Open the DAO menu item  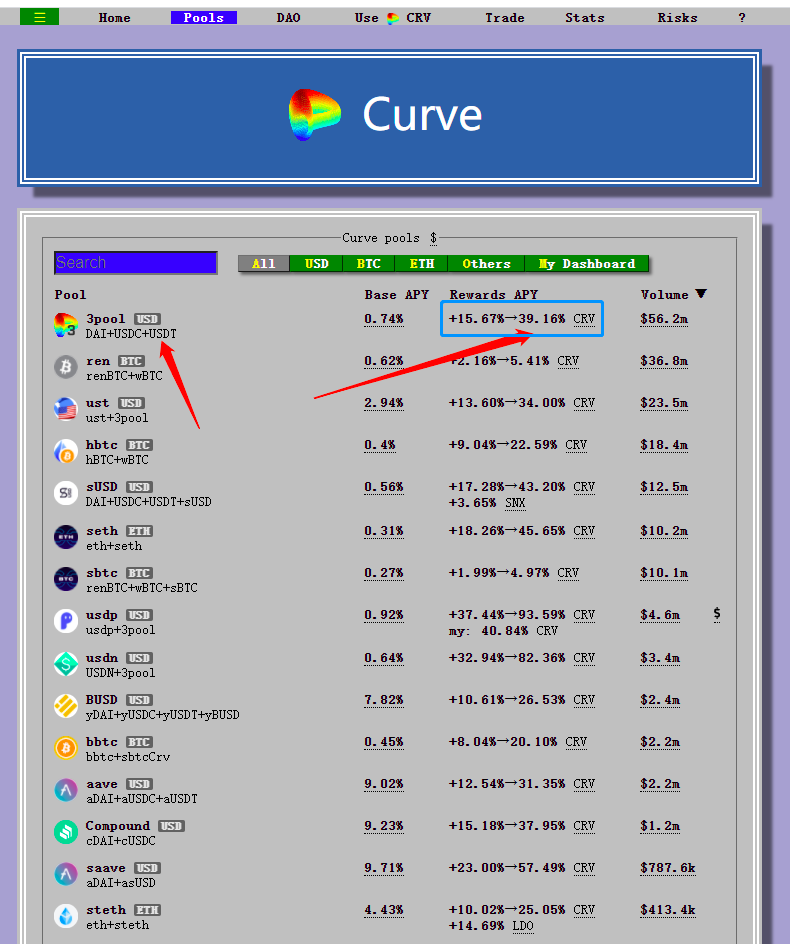[288, 18]
